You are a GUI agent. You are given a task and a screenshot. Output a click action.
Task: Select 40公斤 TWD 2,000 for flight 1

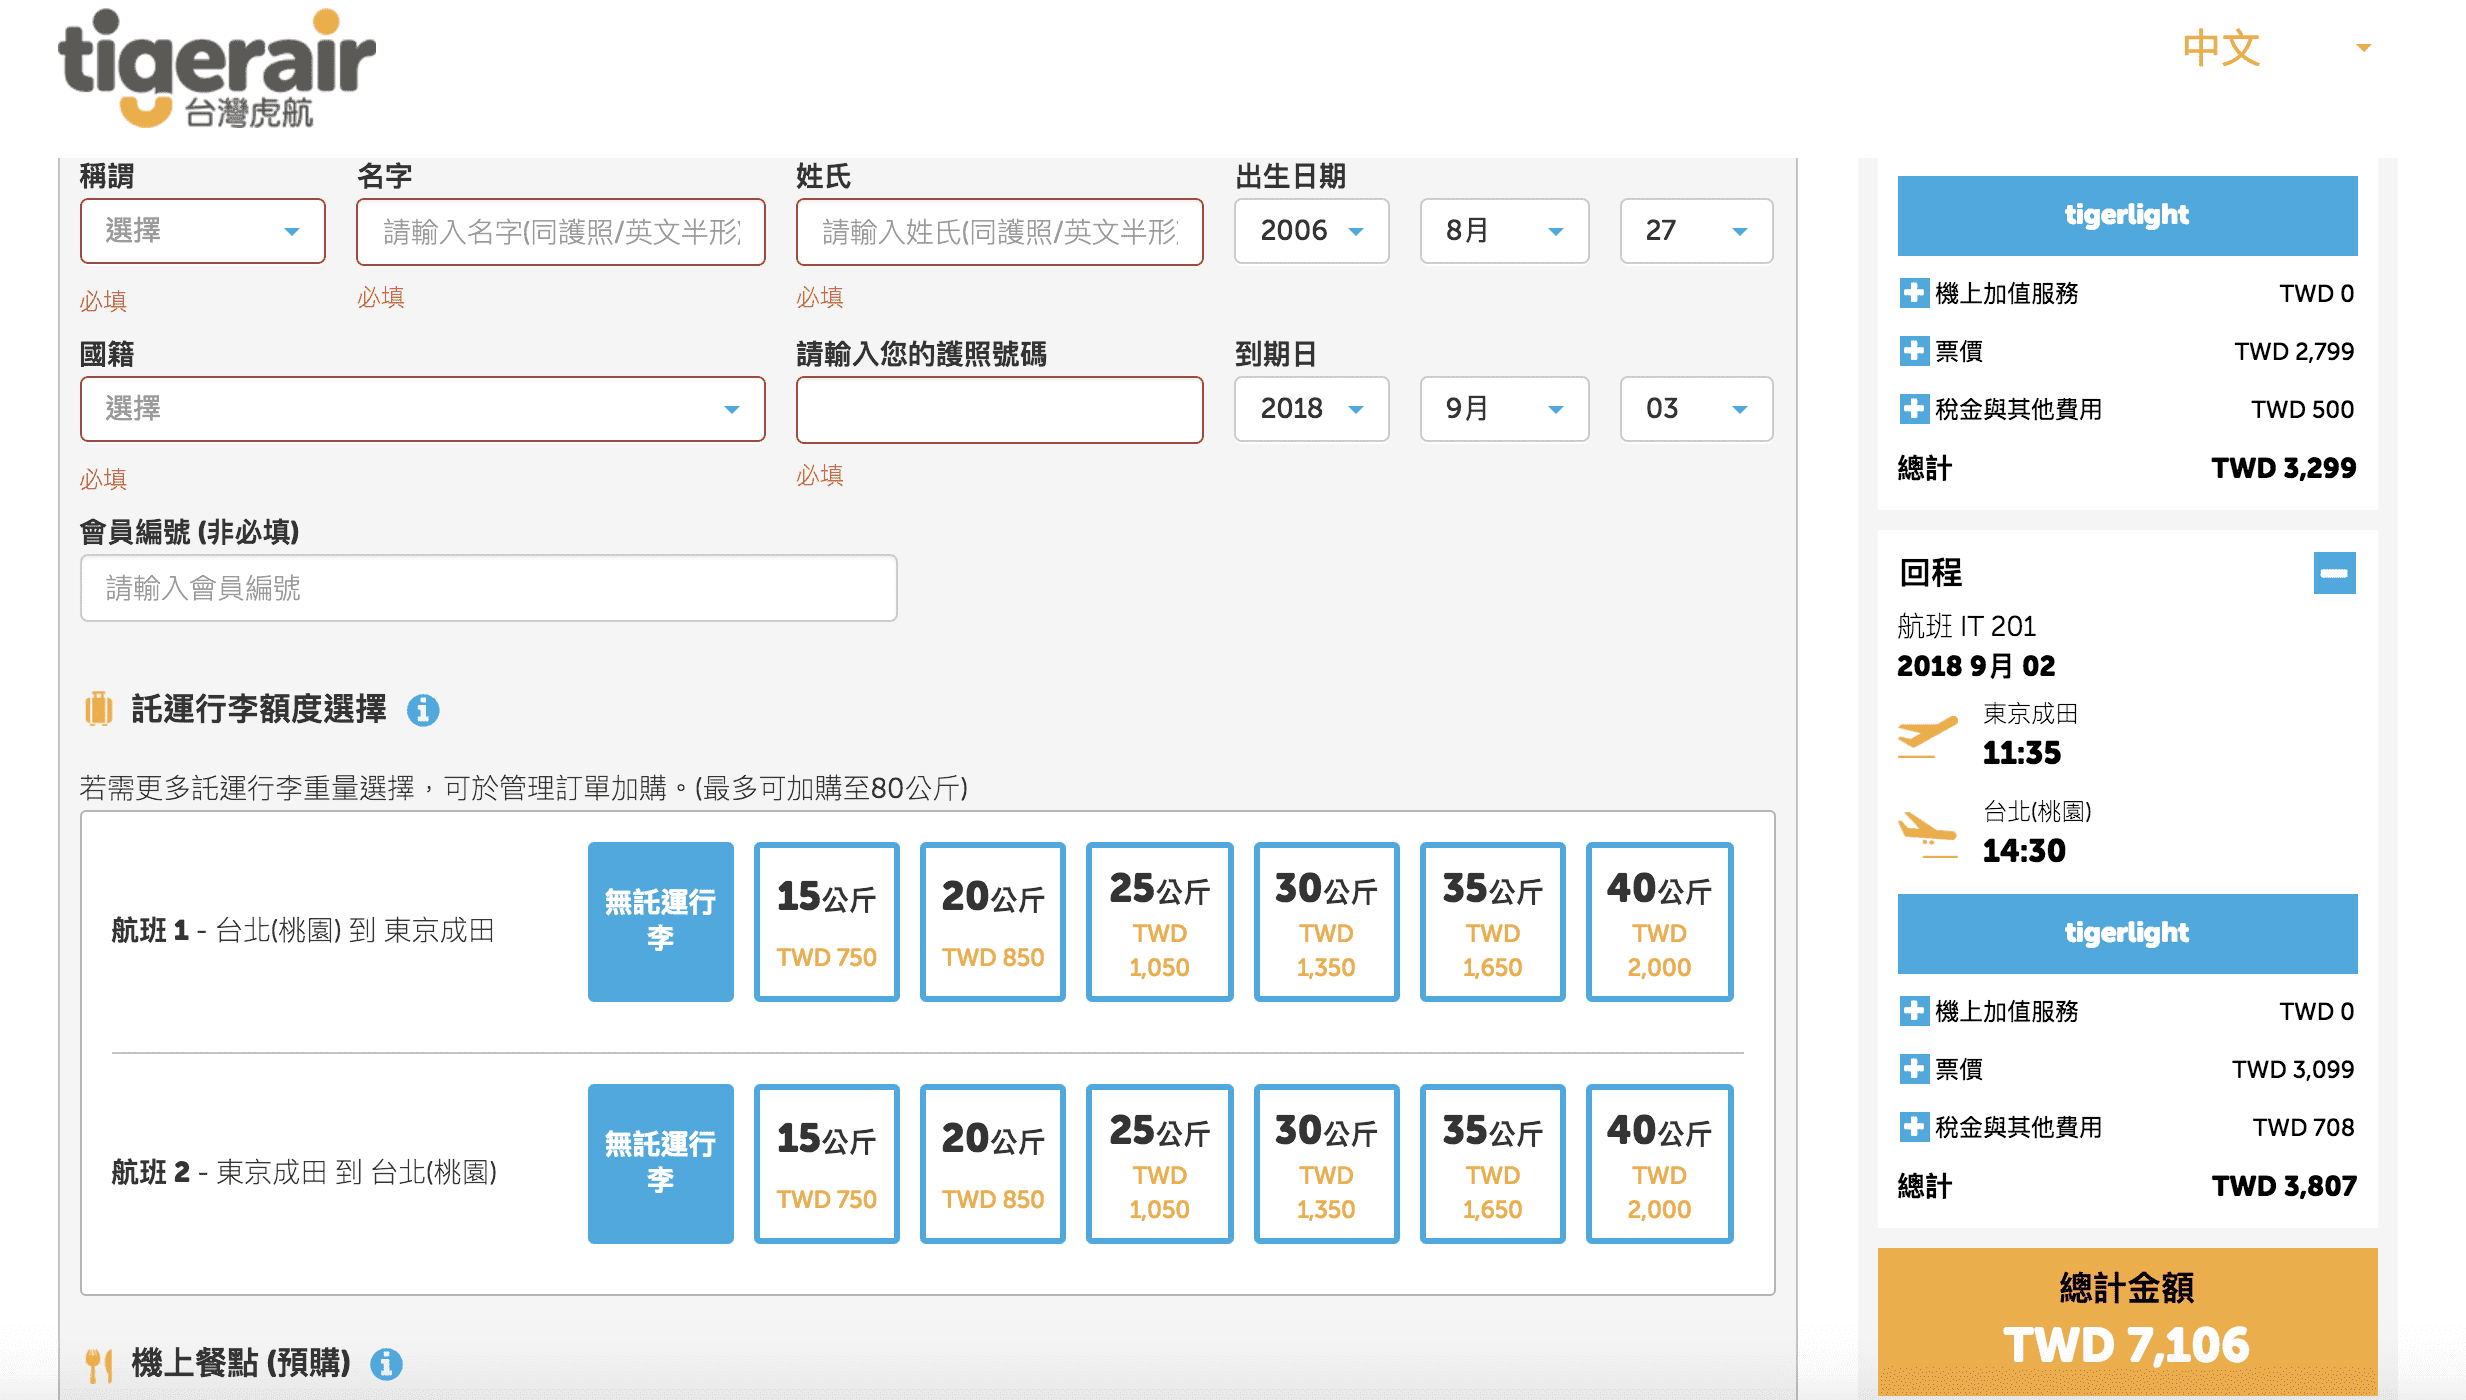(x=1659, y=922)
